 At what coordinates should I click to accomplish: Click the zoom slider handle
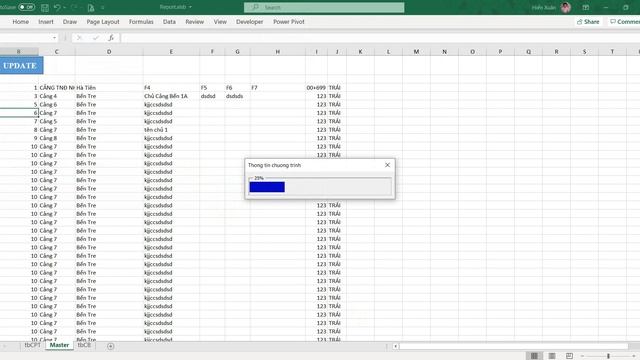point(608,356)
